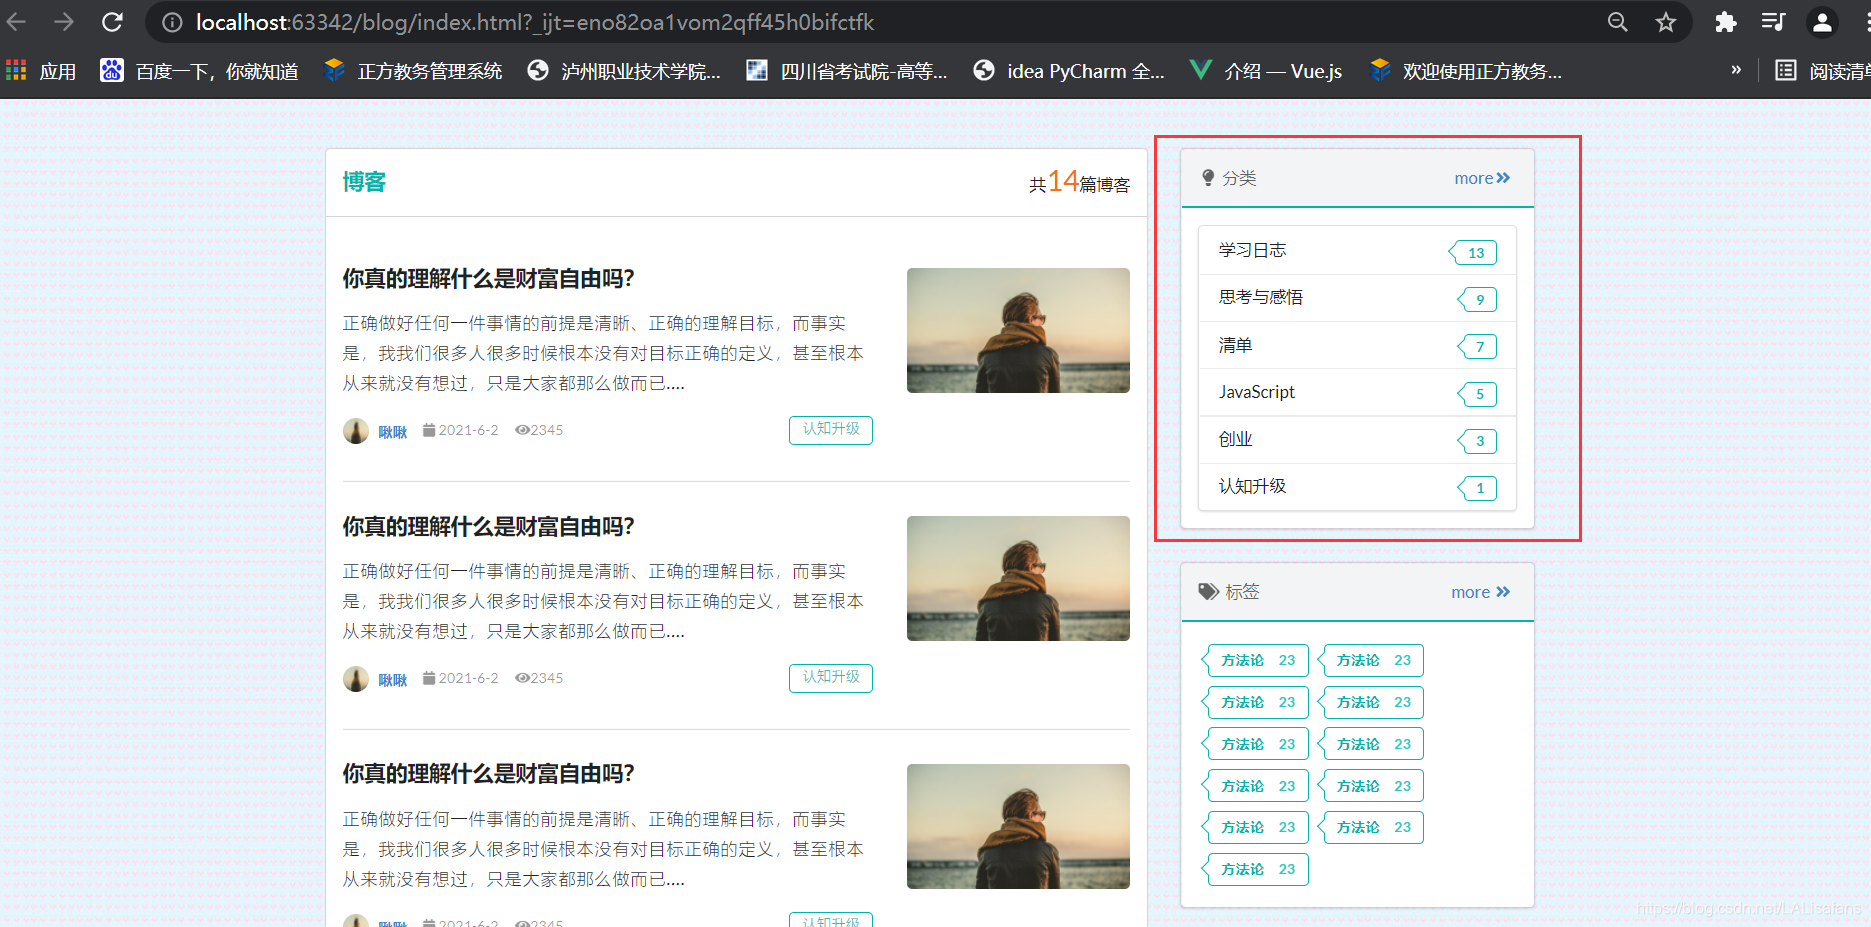Show site info icon beside the URL
Image resolution: width=1871 pixels, height=927 pixels.
(172, 22)
